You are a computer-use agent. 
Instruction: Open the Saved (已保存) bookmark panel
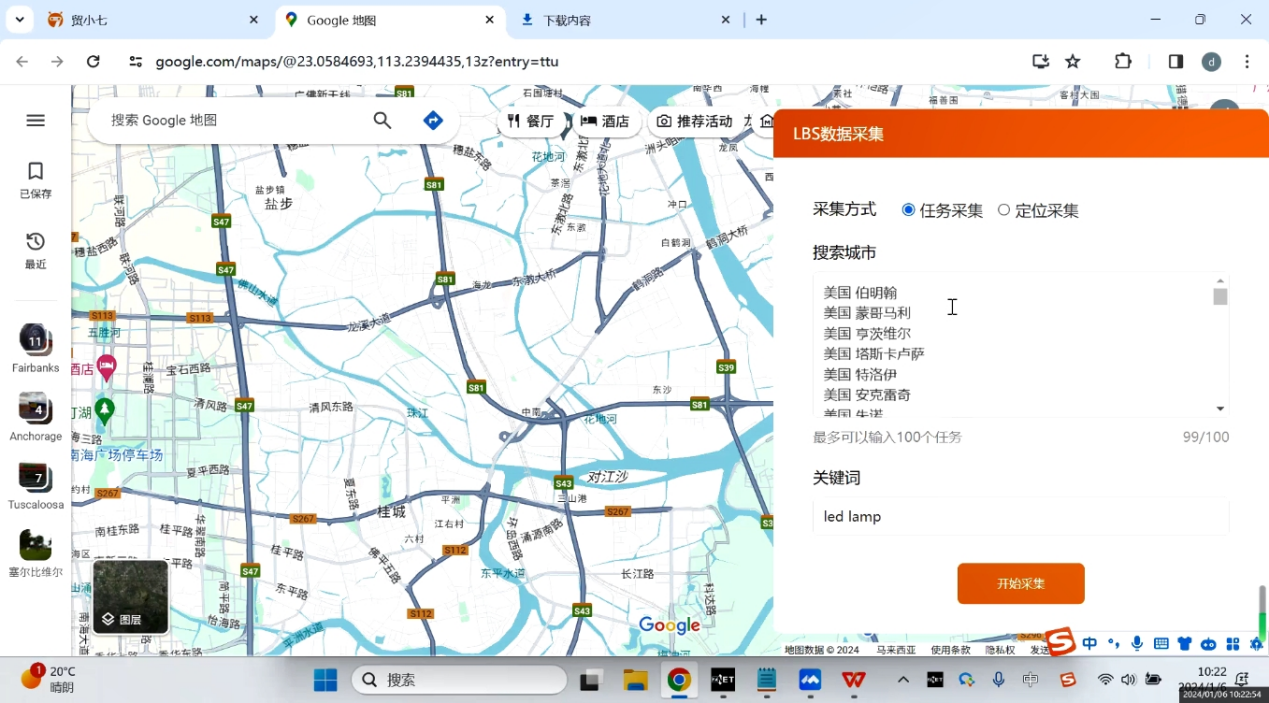click(36, 180)
